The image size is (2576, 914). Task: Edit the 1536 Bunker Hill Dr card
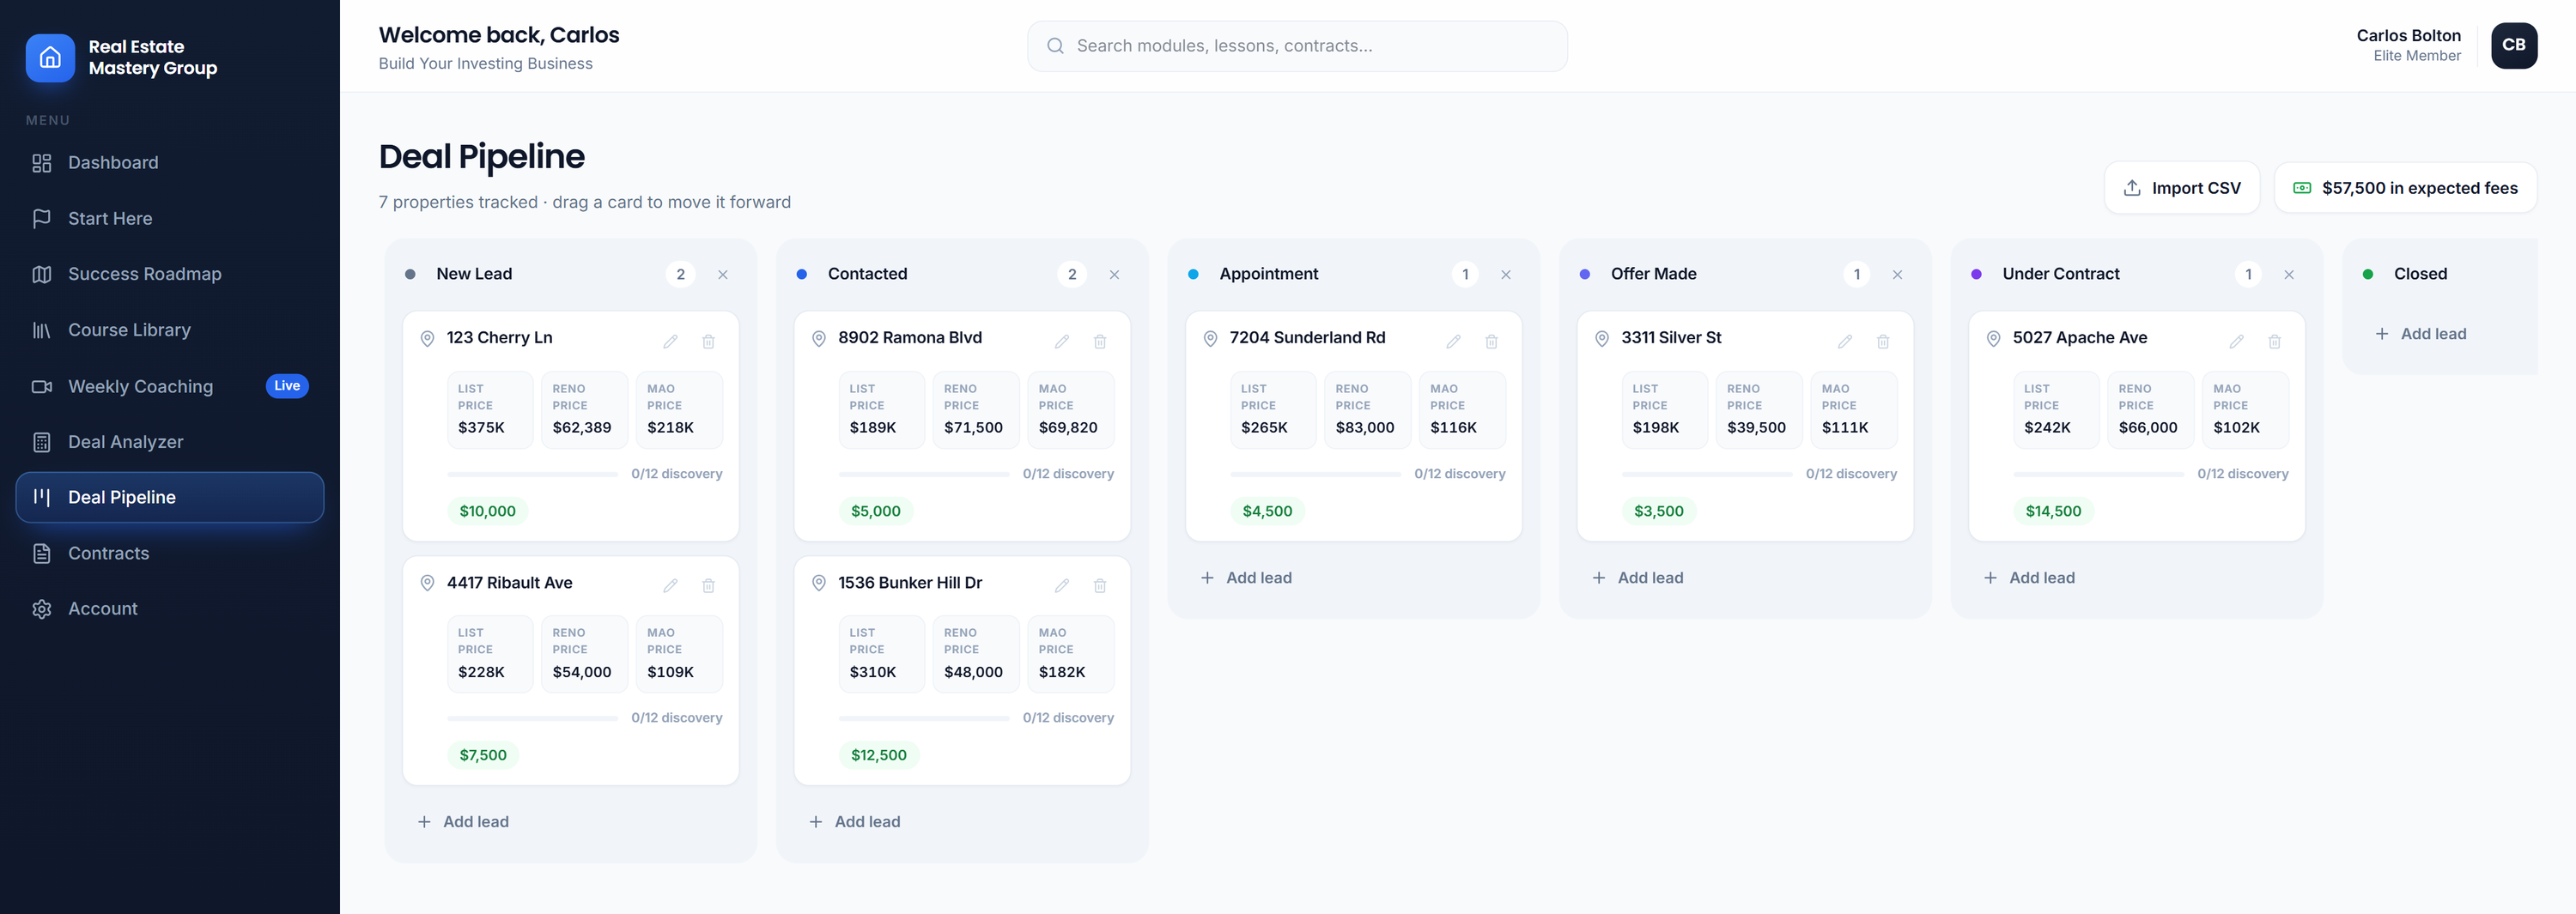point(1062,586)
